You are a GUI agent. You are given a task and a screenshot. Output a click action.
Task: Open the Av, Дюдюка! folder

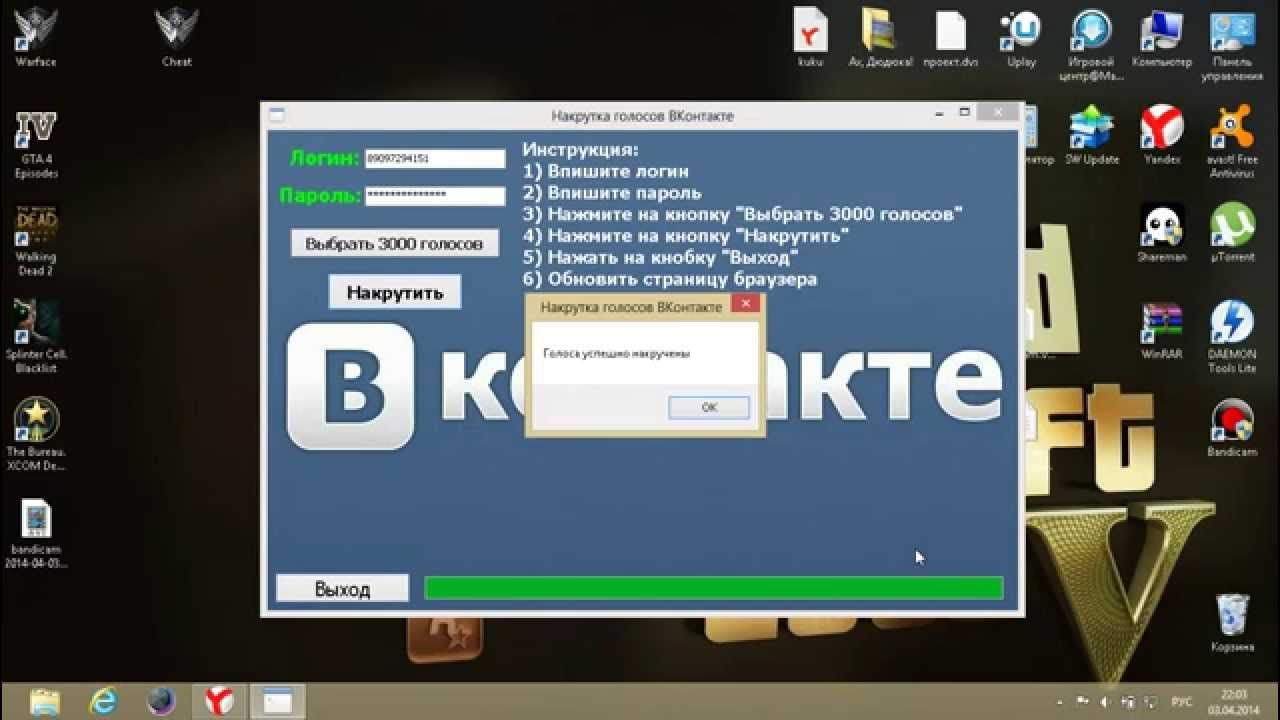pos(880,37)
